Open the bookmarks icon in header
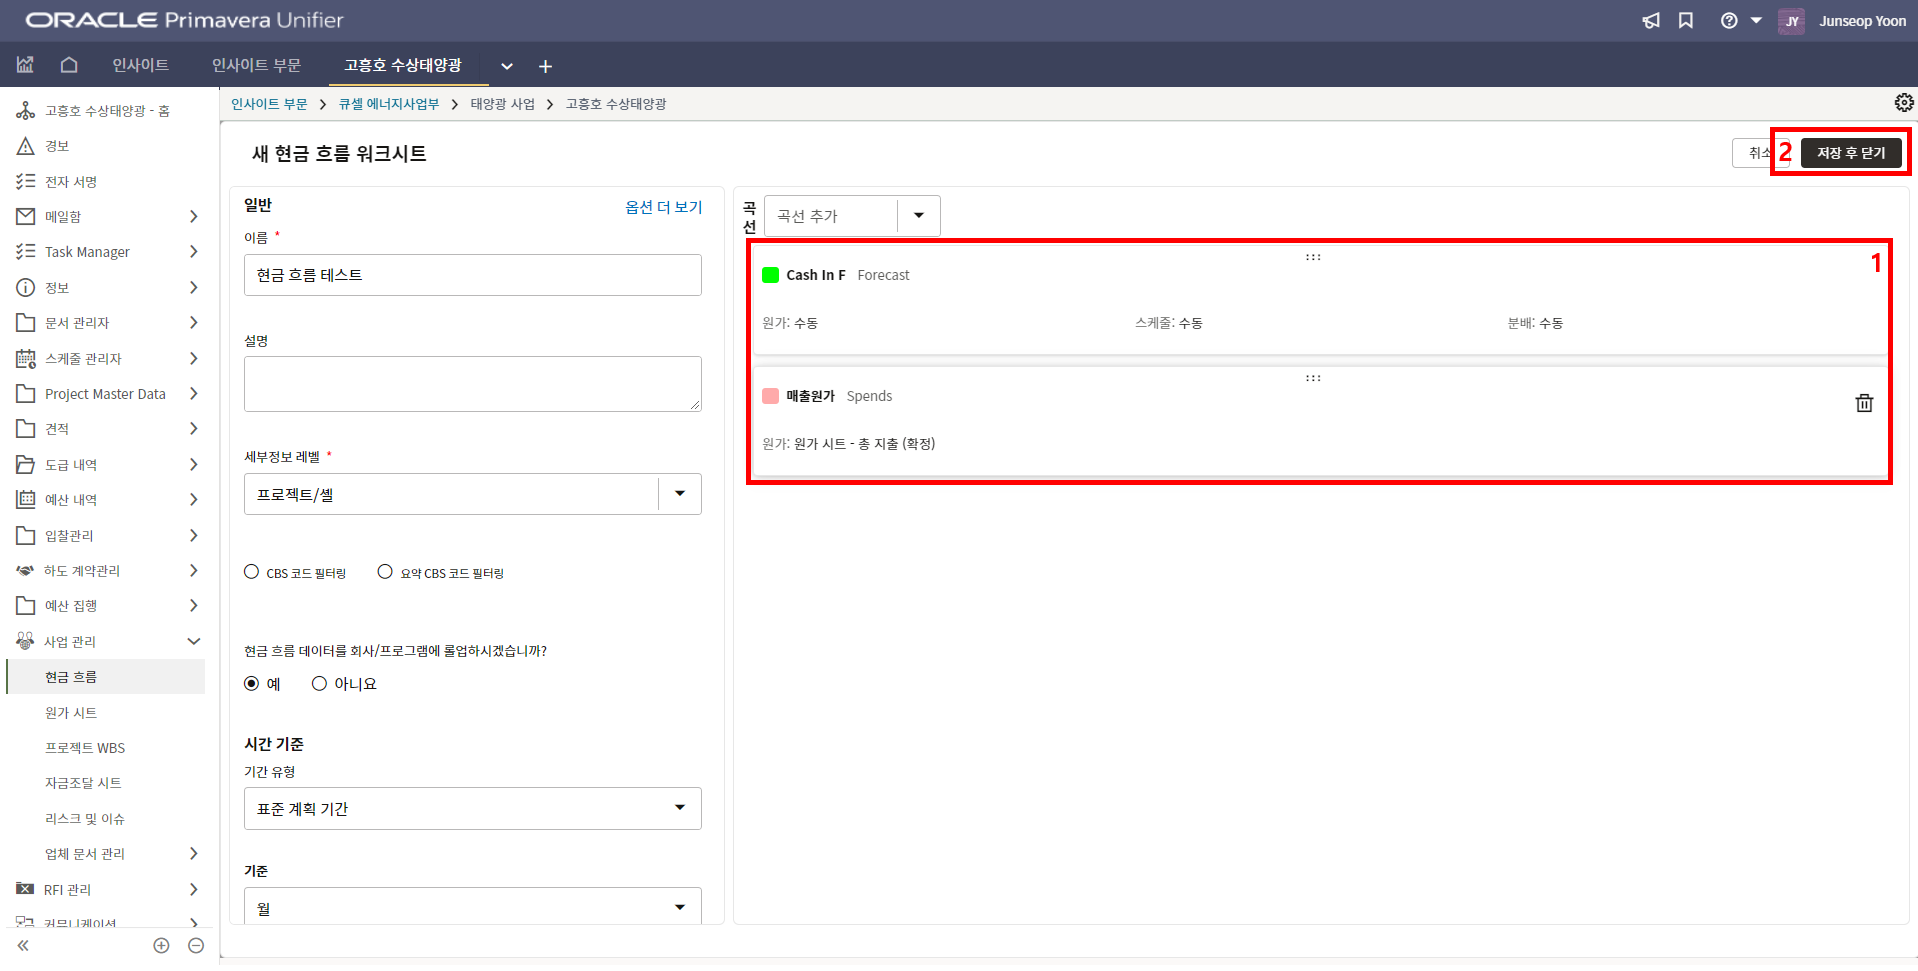This screenshot has height=971, width=1918. tap(1686, 21)
